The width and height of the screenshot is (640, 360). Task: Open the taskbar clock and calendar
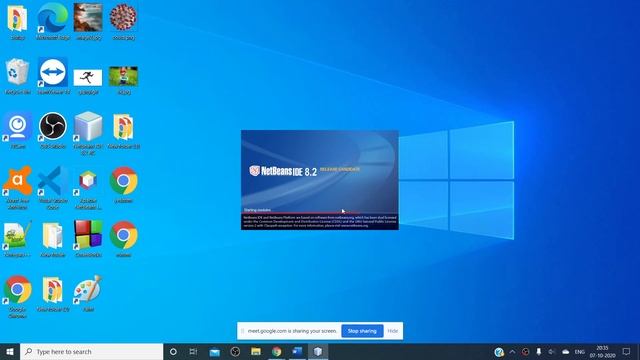pyautogui.click(x=602, y=352)
